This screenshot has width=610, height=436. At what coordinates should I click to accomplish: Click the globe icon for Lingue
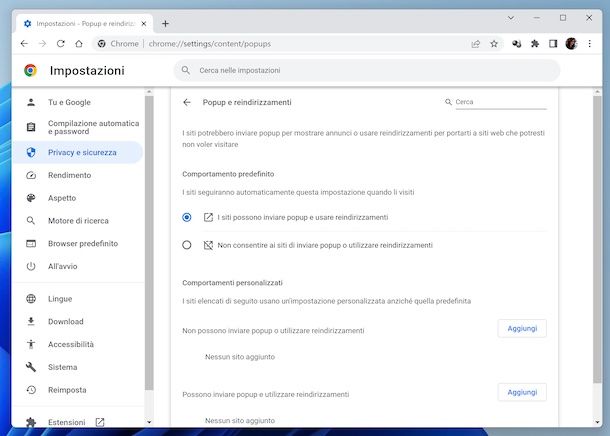31,299
